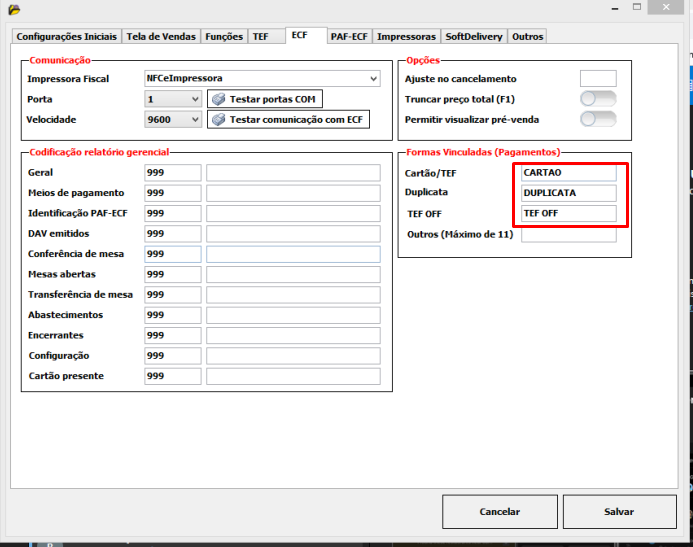Enable Permitir visualizar pré-venda switch
The image size is (693, 547).
coord(598,119)
